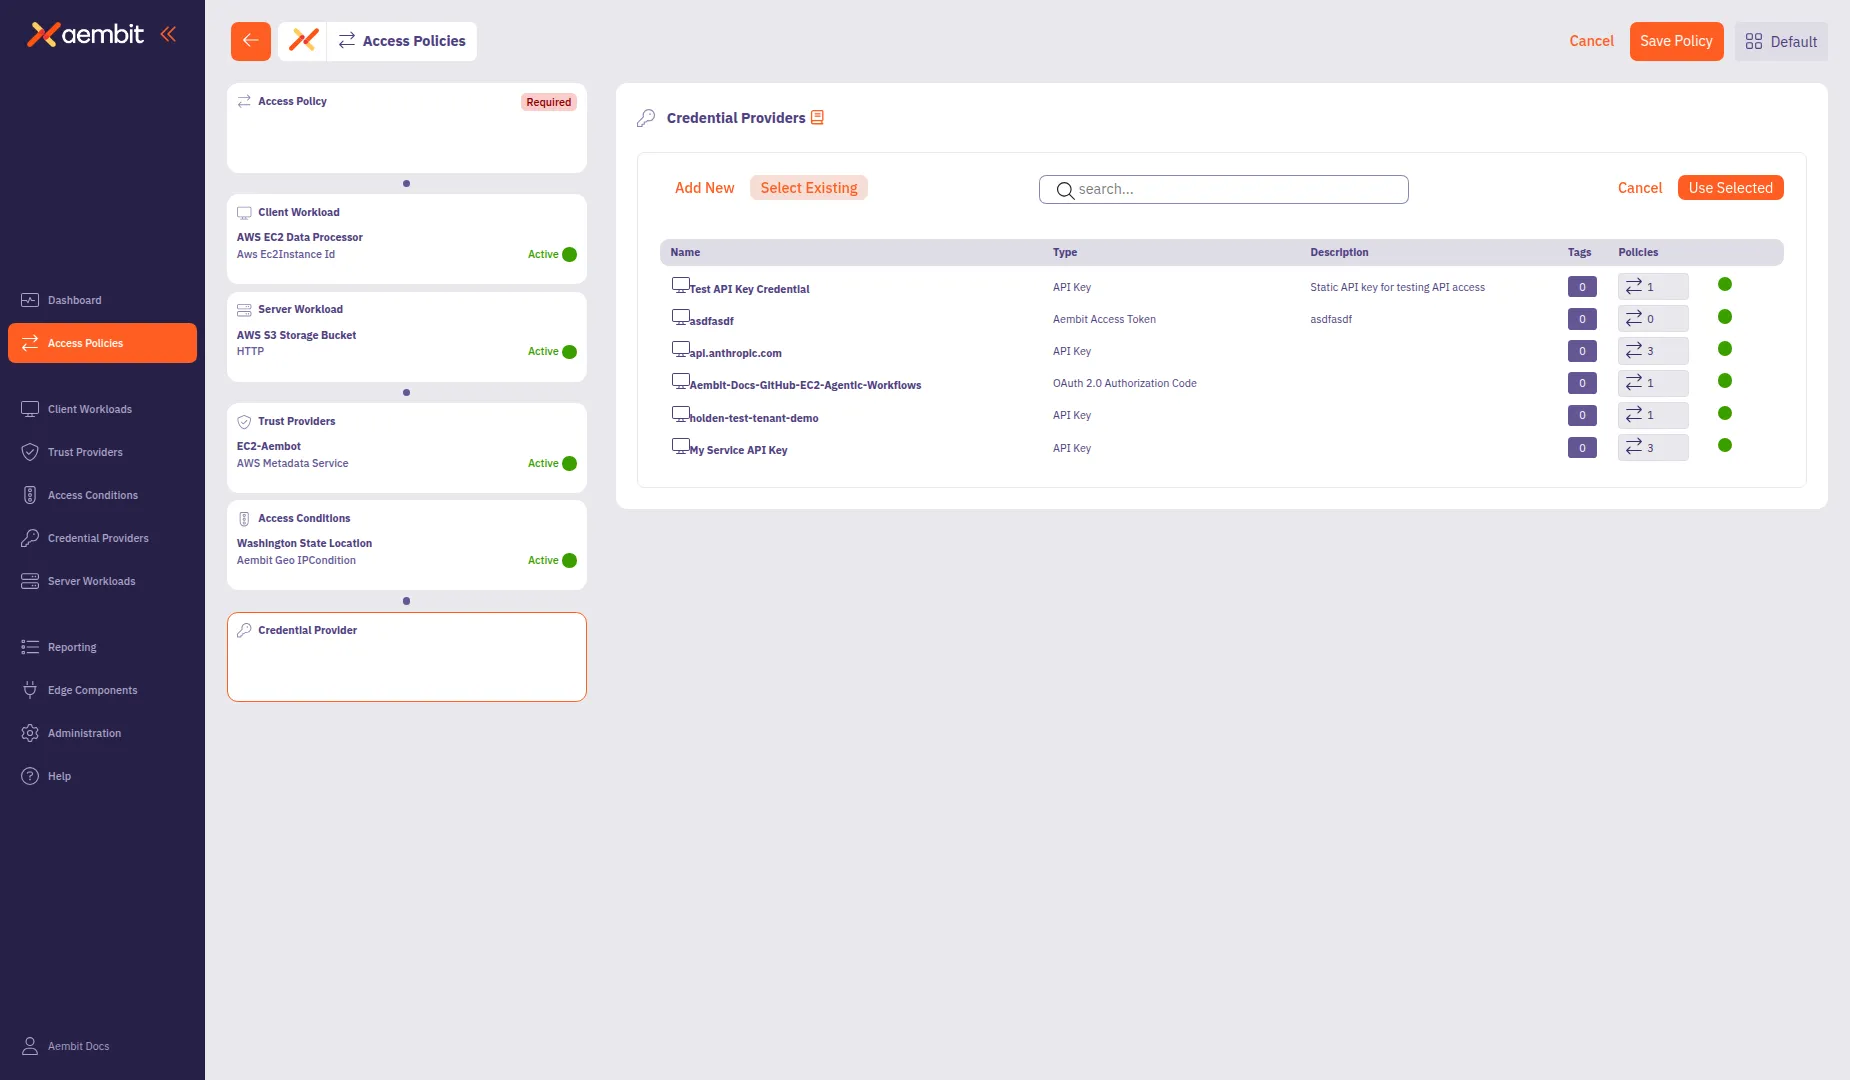Screen dimensions: 1850x1080
Task: Open Administration settings
Action: tap(84, 732)
